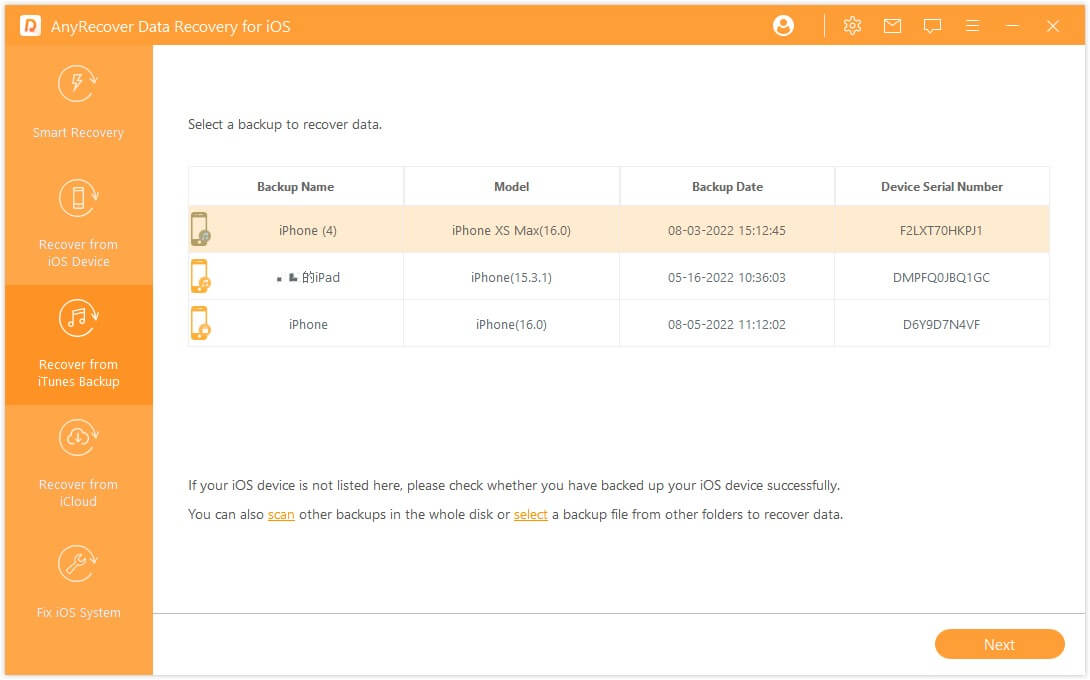Click the scan link for whole disk backups

pyautogui.click(x=281, y=514)
